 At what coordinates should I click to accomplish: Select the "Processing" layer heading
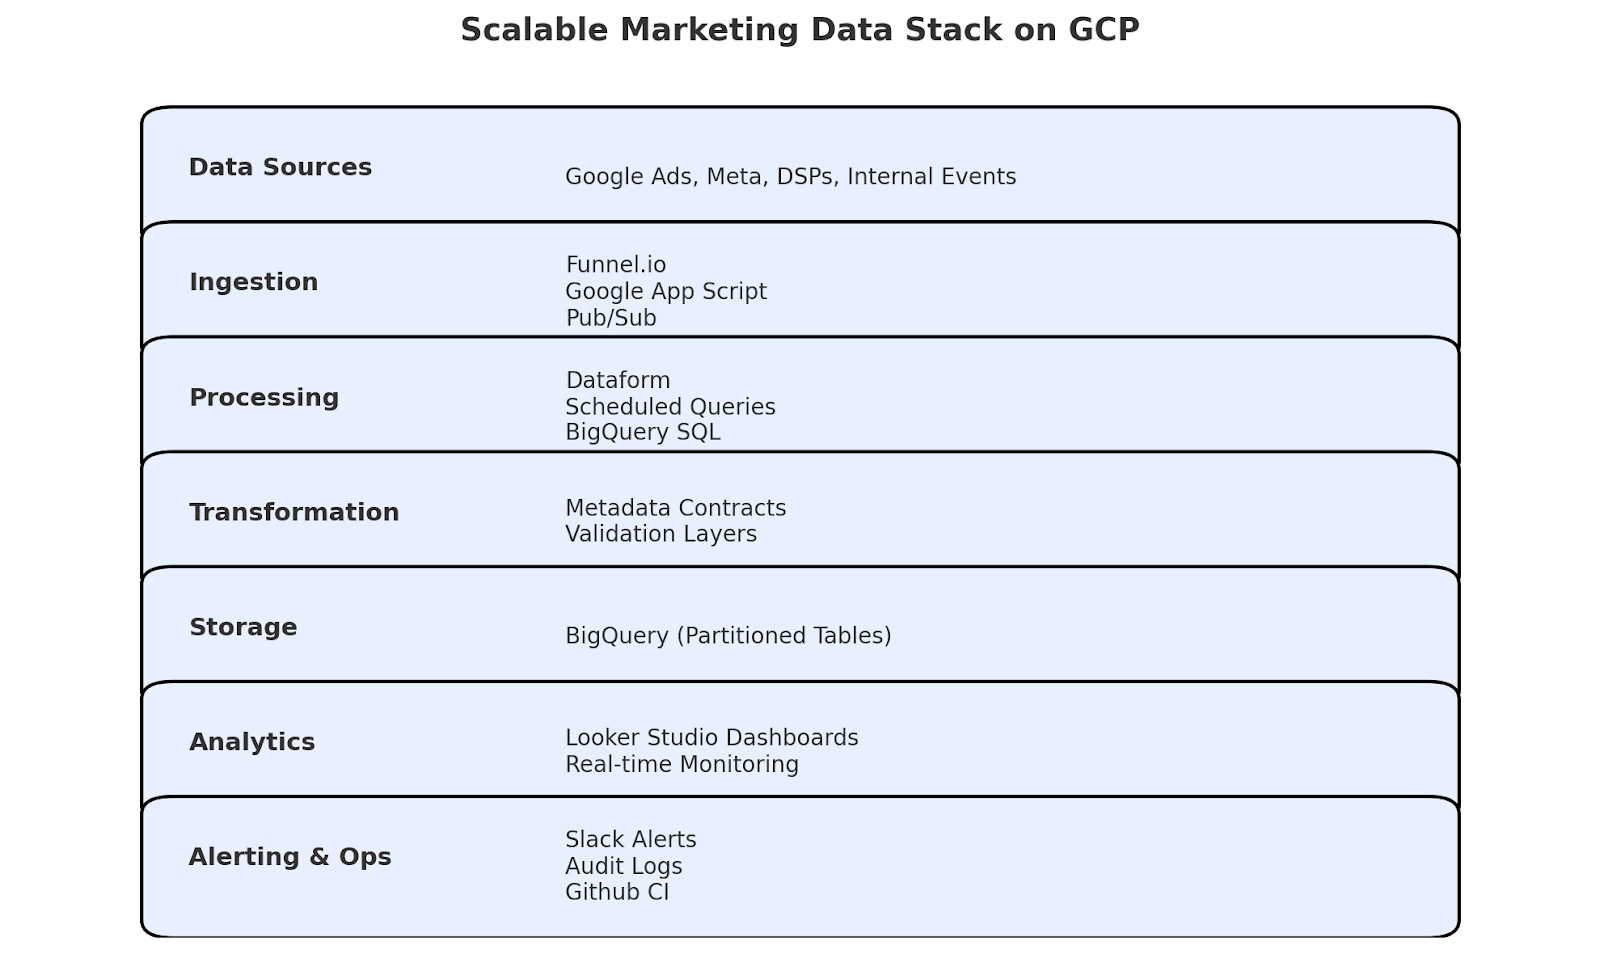click(x=264, y=397)
